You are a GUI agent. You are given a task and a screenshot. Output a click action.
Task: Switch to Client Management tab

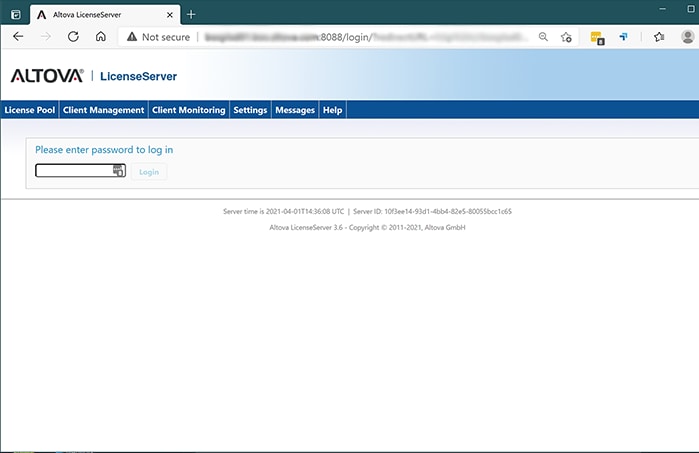[x=104, y=110]
